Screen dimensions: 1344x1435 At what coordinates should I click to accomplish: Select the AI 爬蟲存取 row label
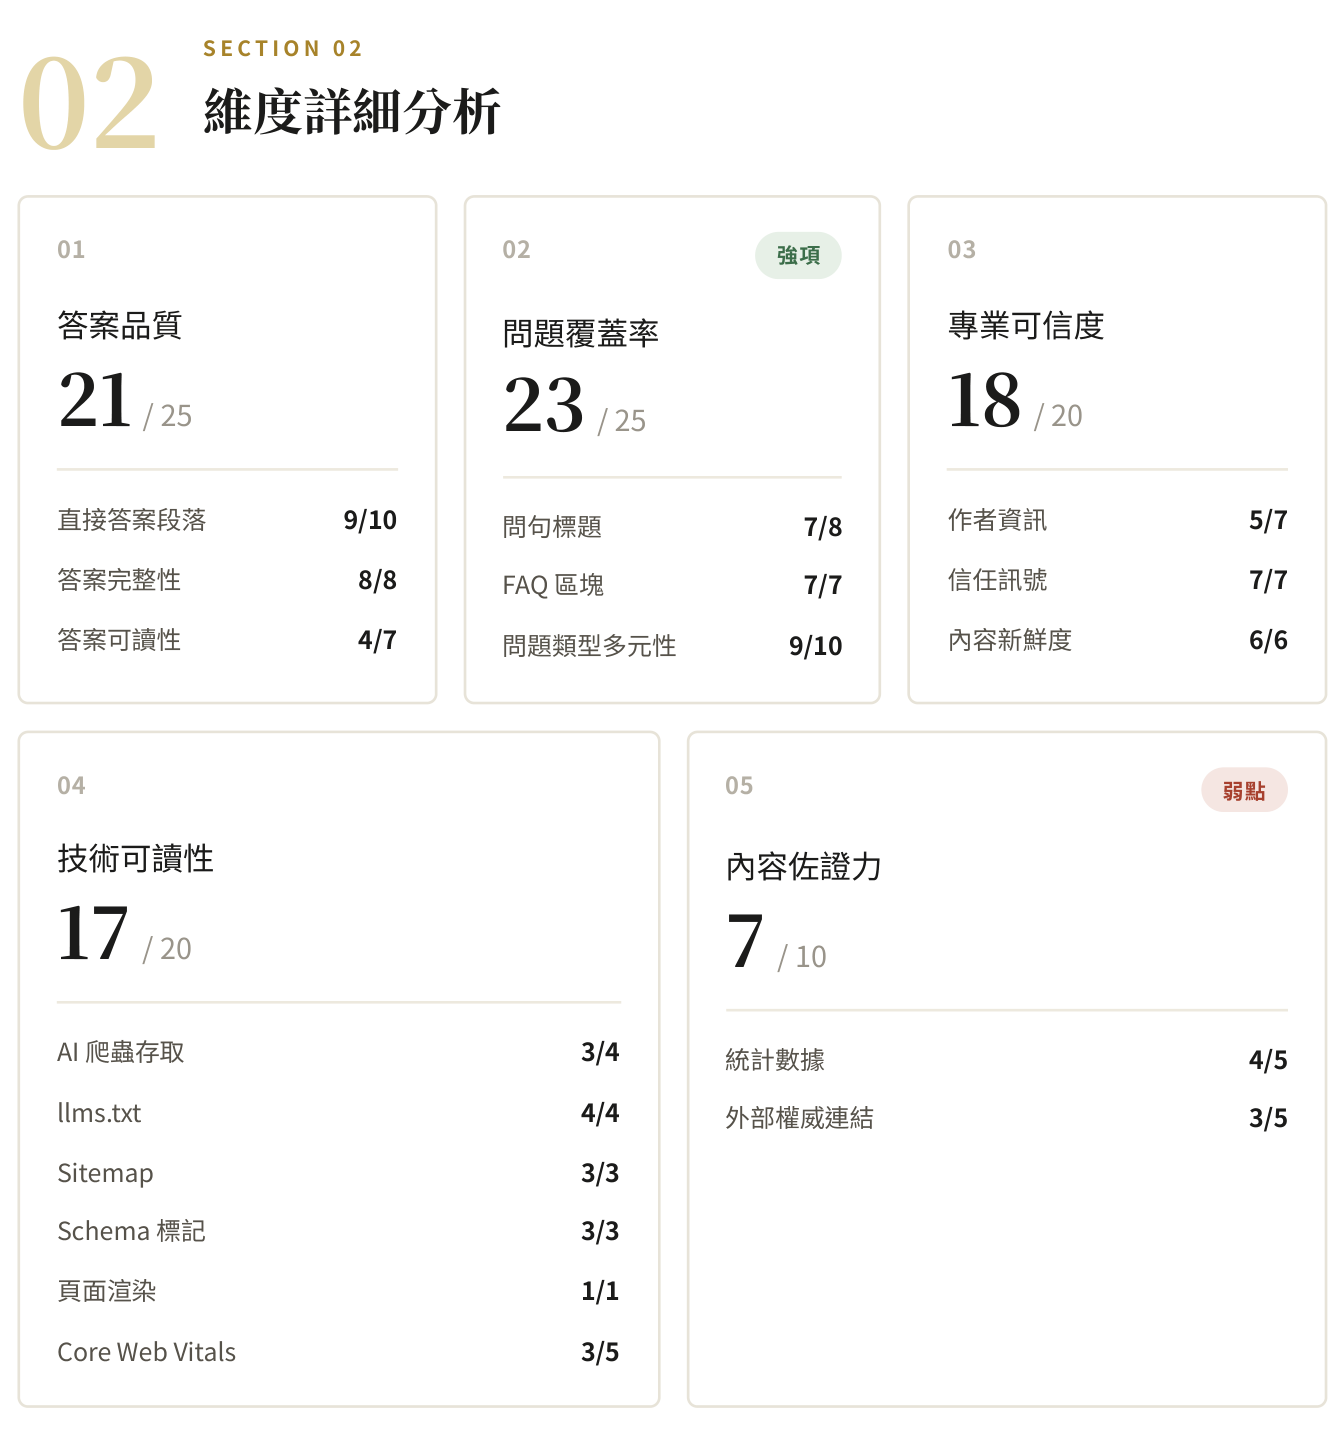pos(121,1052)
